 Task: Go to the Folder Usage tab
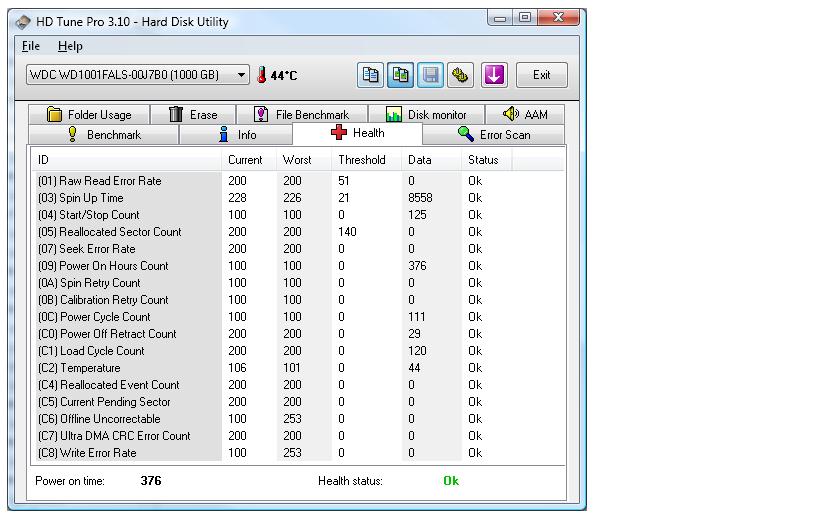tap(89, 115)
